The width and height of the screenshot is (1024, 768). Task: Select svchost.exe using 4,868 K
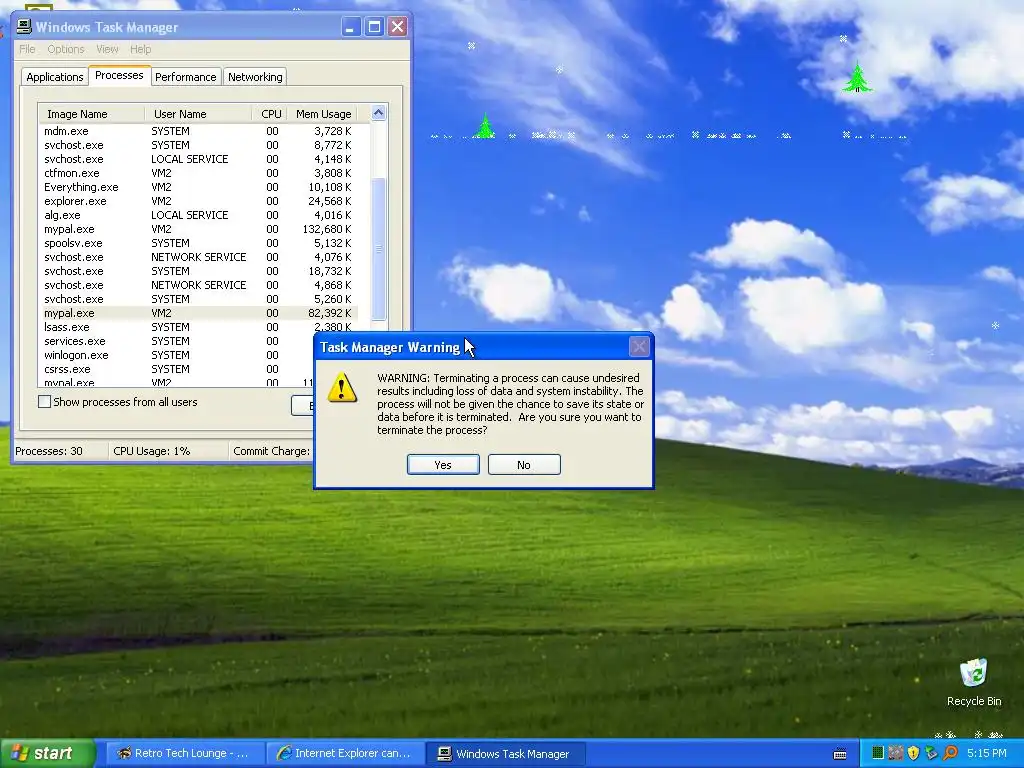[198, 285]
